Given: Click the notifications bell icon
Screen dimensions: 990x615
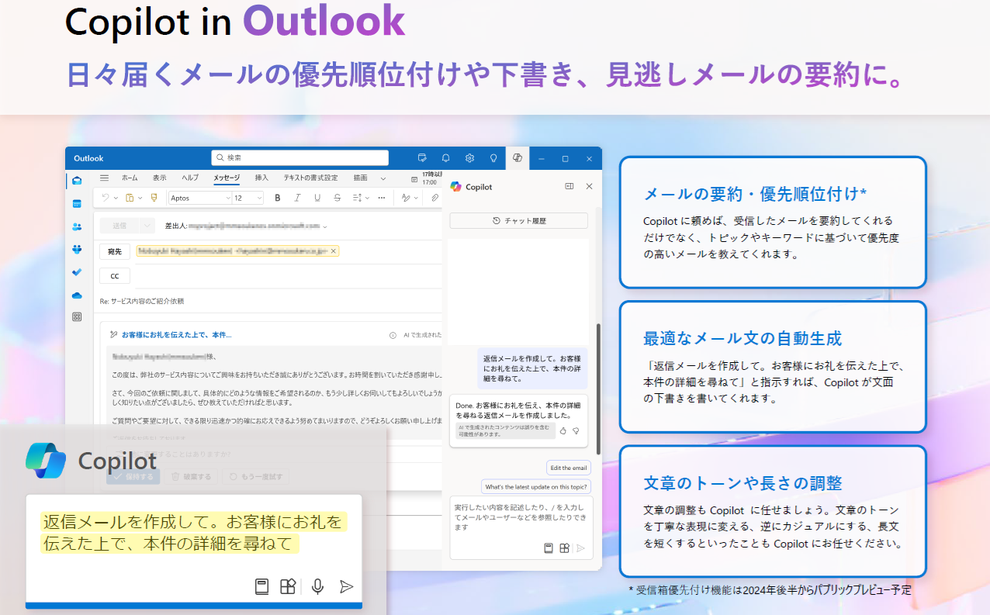Looking at the screenshot, I should pyautogui.click(x=446, y=158).
